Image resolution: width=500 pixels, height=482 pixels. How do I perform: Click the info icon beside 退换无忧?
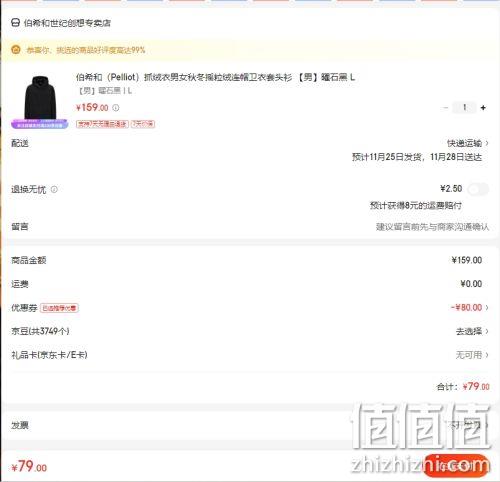[54, 189]
